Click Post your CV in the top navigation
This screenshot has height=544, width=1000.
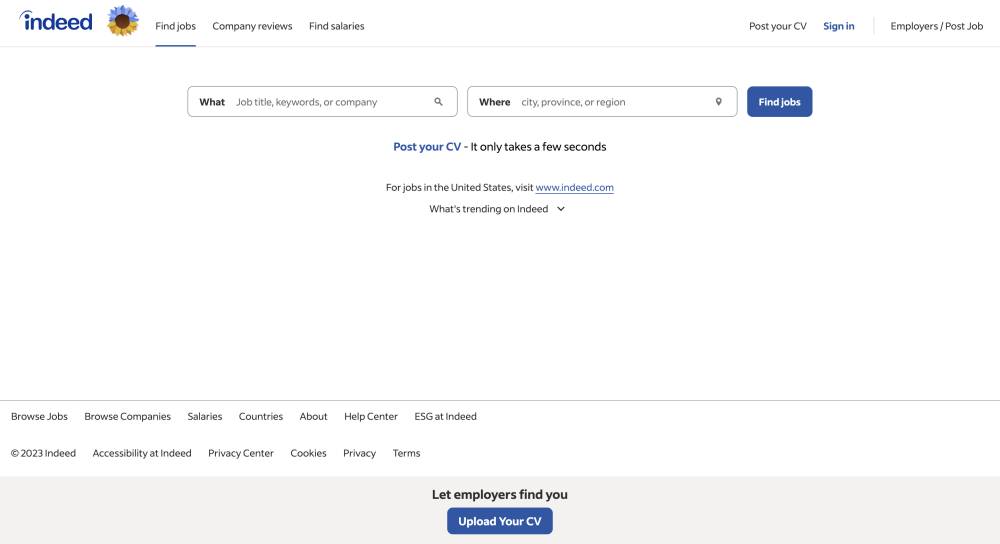tap(777, 26)
